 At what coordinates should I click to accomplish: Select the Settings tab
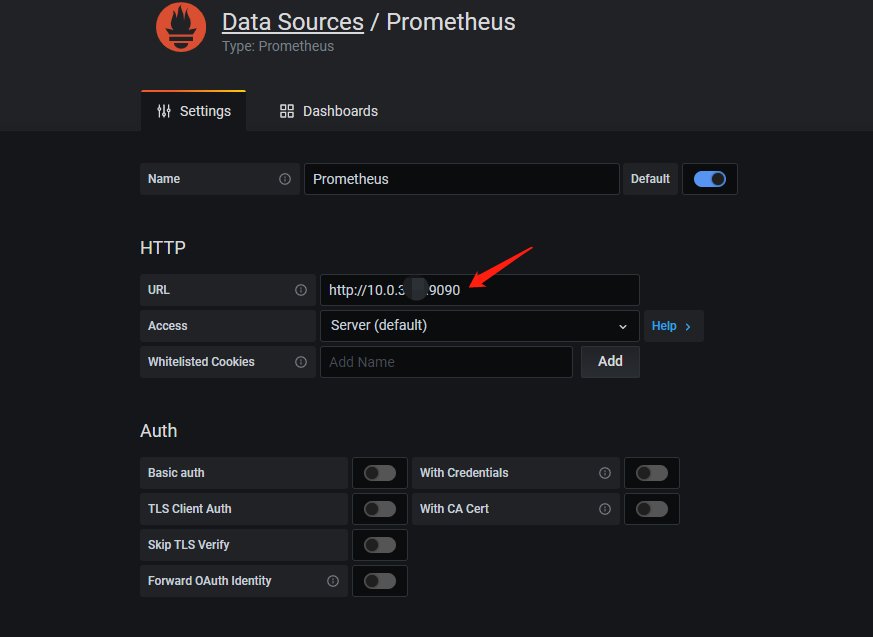(x=194, y=111)
